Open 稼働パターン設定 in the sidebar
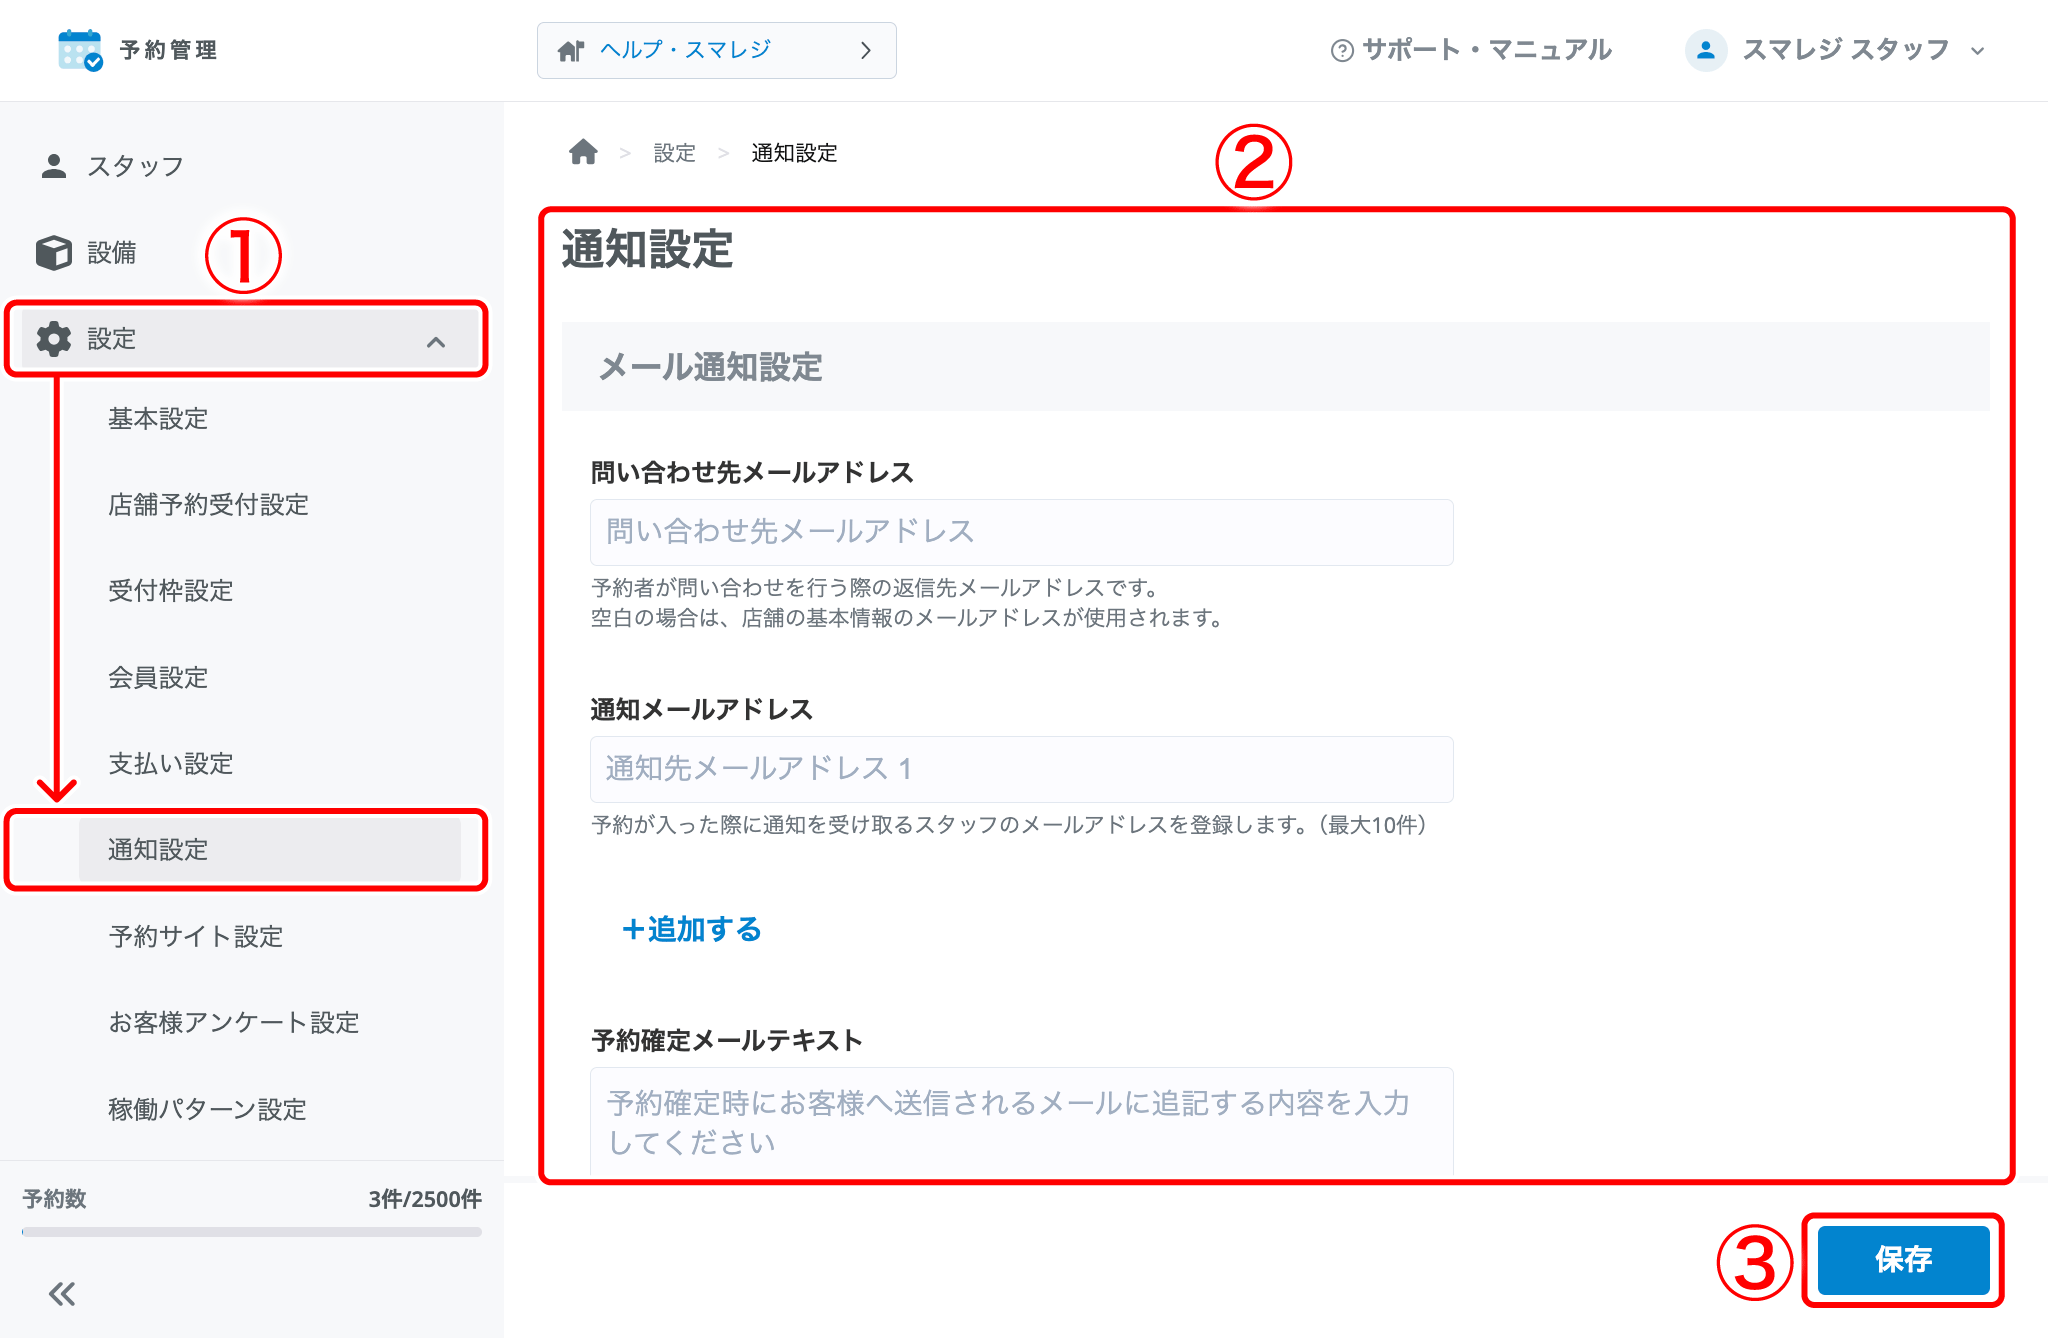Screen dimensions: 2048x1338 coord(207,1109)
